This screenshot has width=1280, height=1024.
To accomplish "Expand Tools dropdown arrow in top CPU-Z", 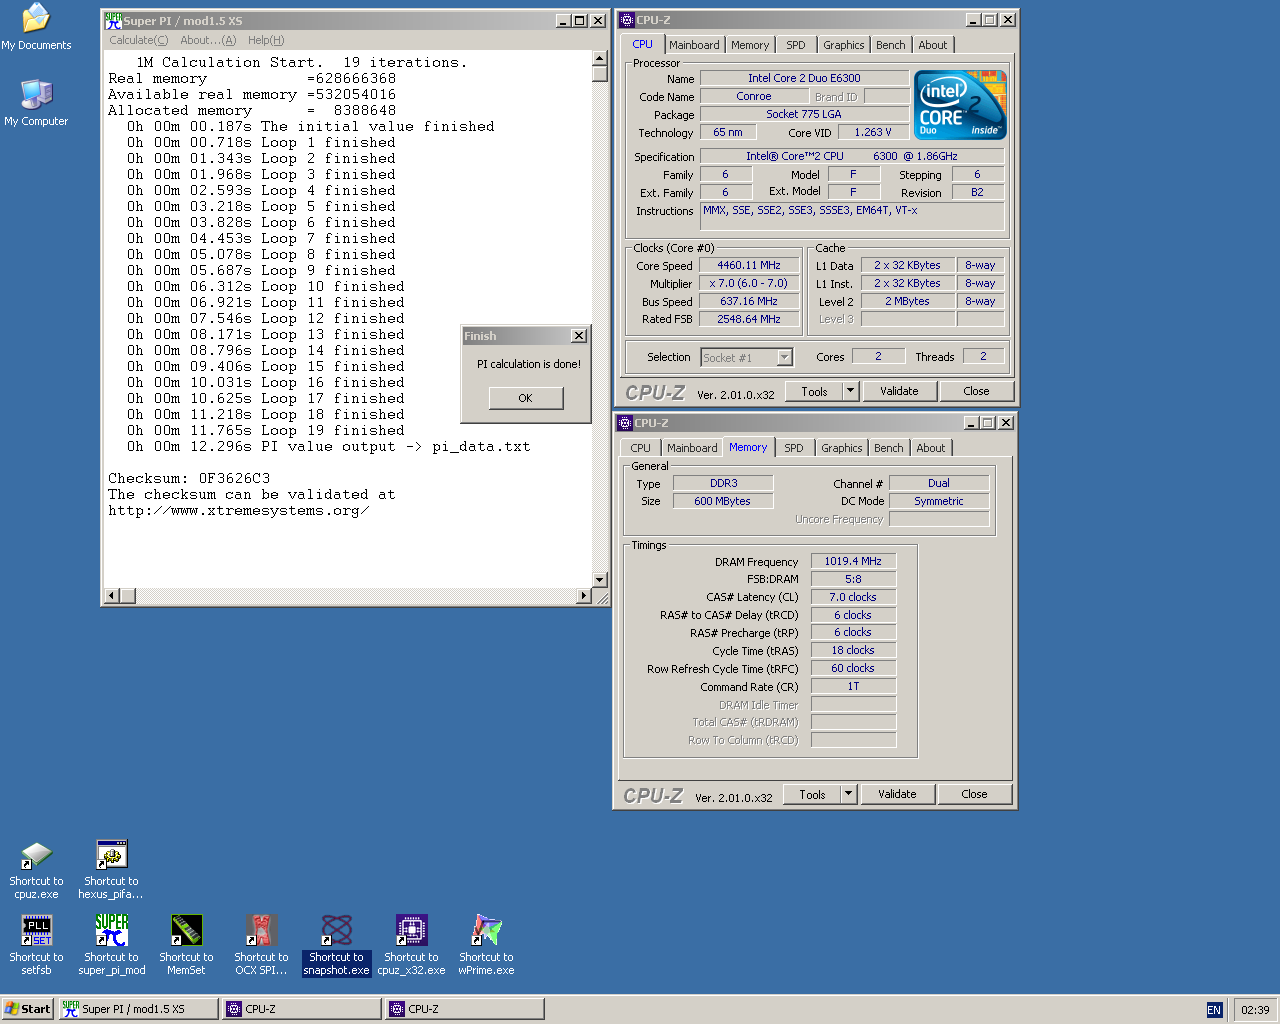I will click(x=851, y=391).
